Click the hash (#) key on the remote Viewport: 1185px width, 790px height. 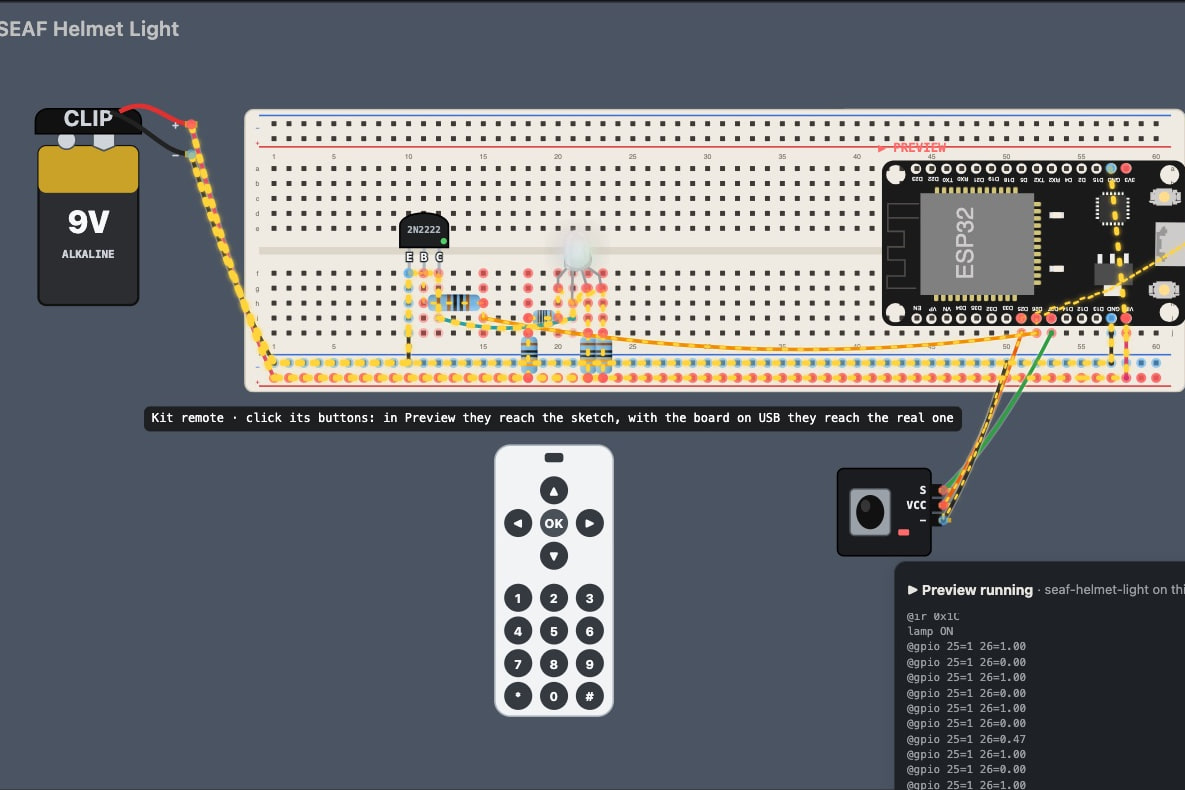589,696
